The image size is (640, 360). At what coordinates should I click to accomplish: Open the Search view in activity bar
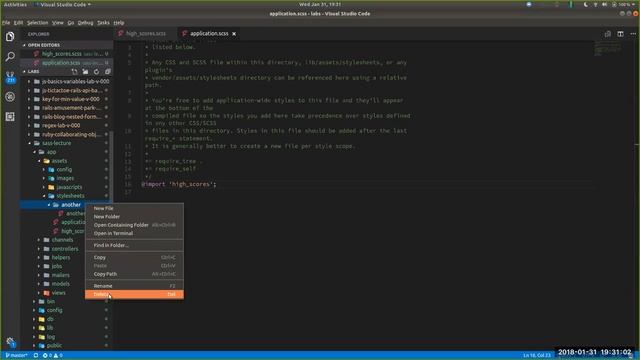10,56
